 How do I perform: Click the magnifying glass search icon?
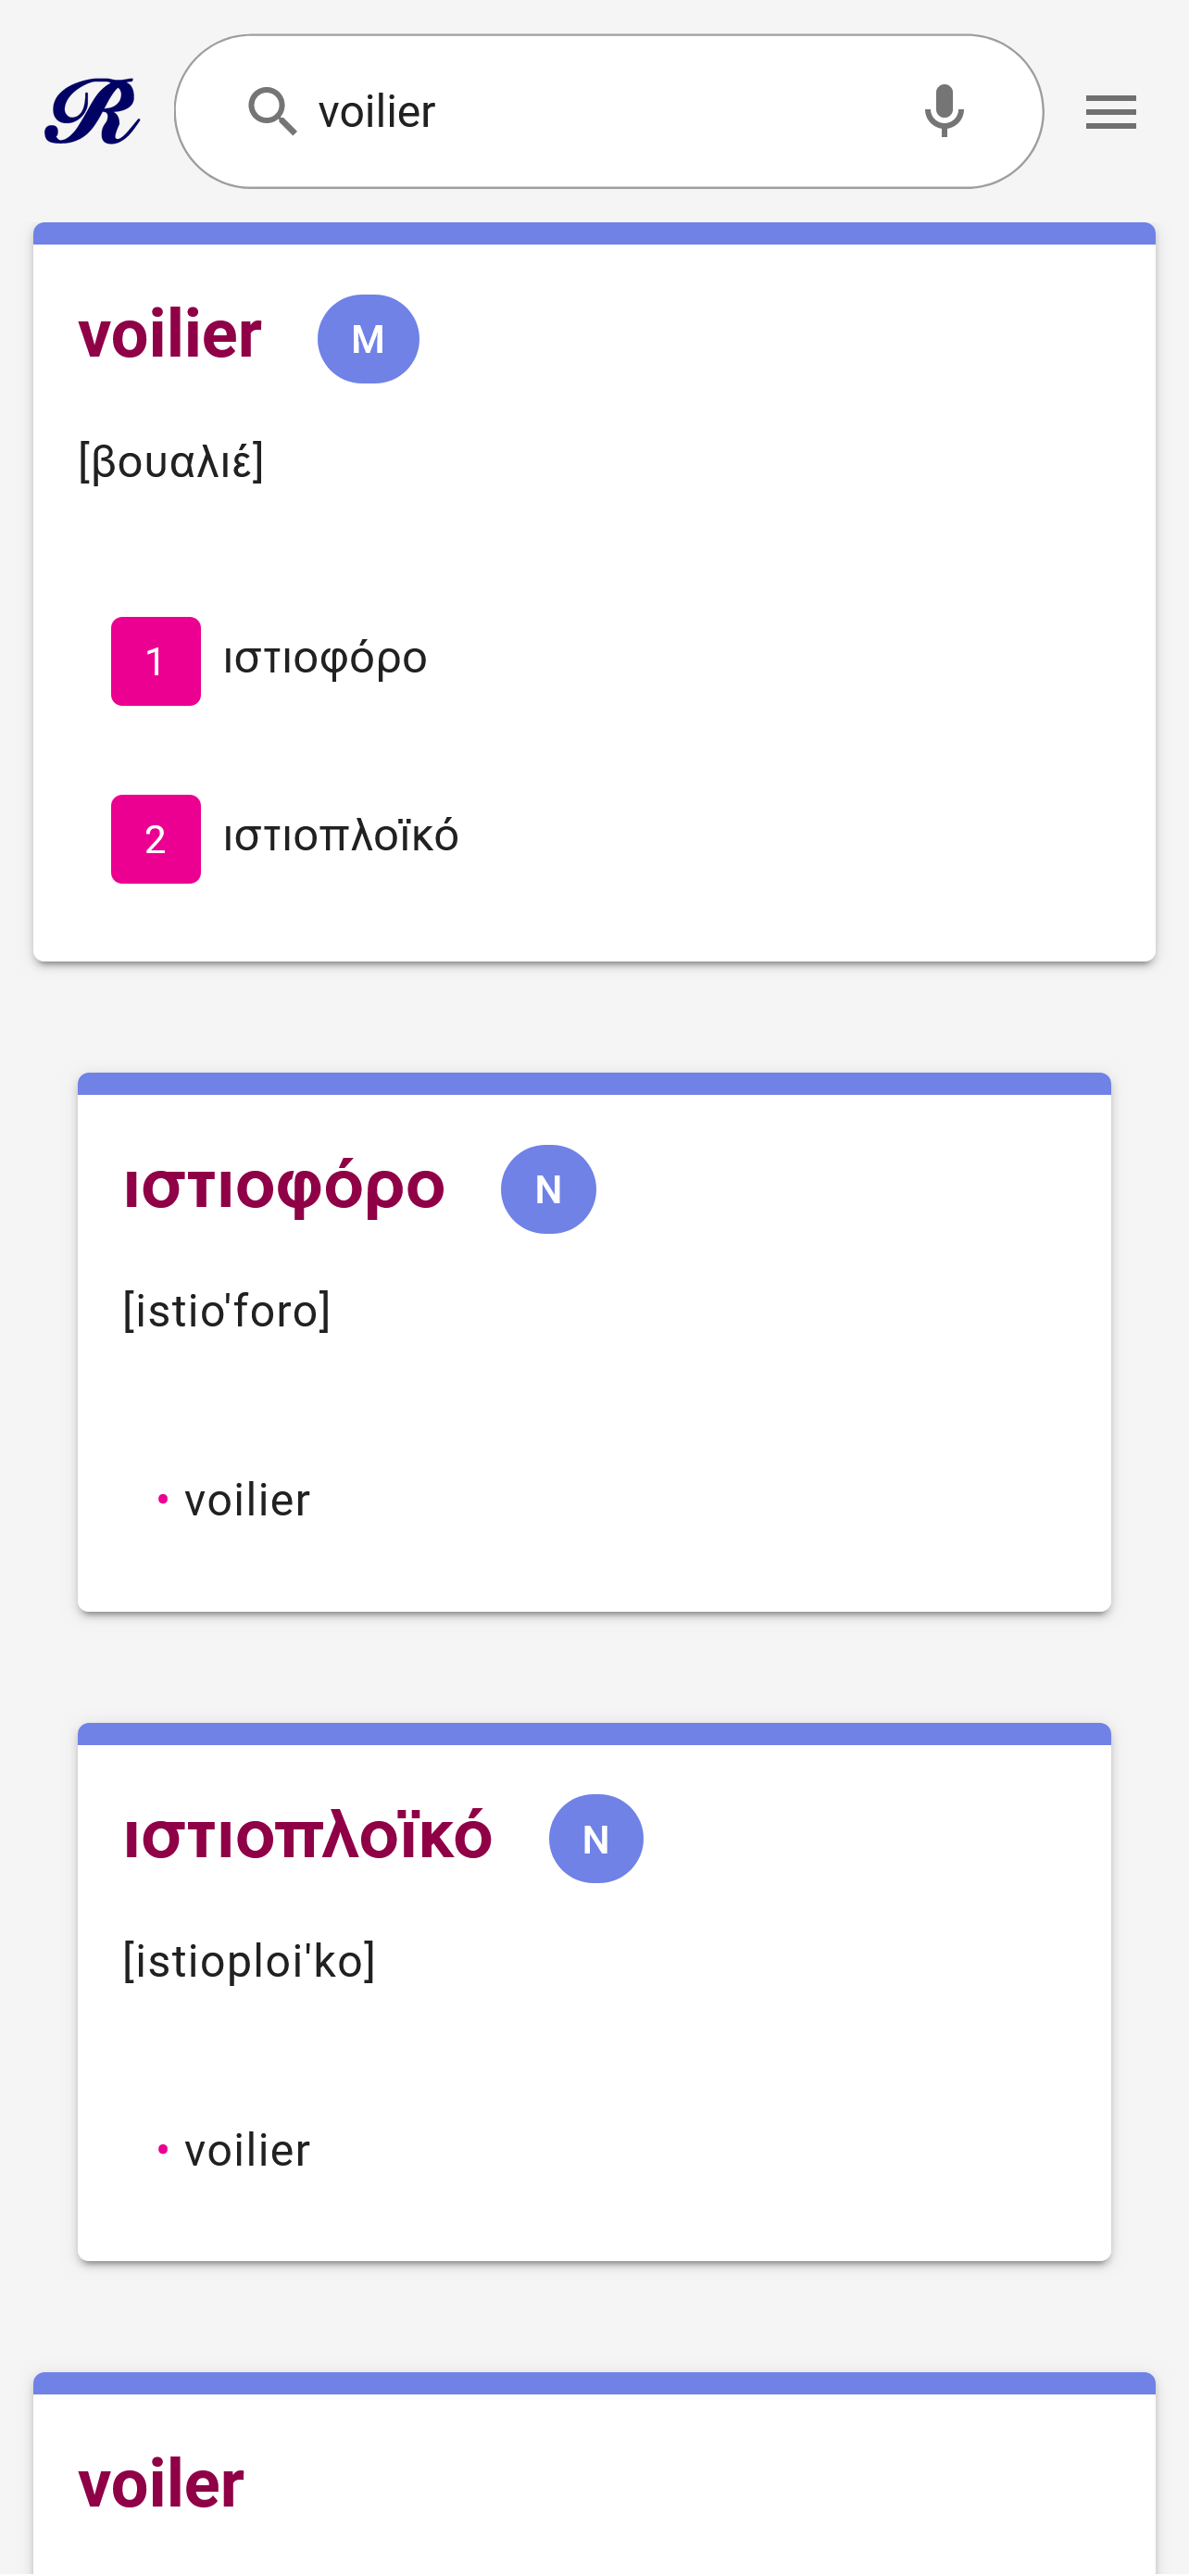tap(272, 111)
